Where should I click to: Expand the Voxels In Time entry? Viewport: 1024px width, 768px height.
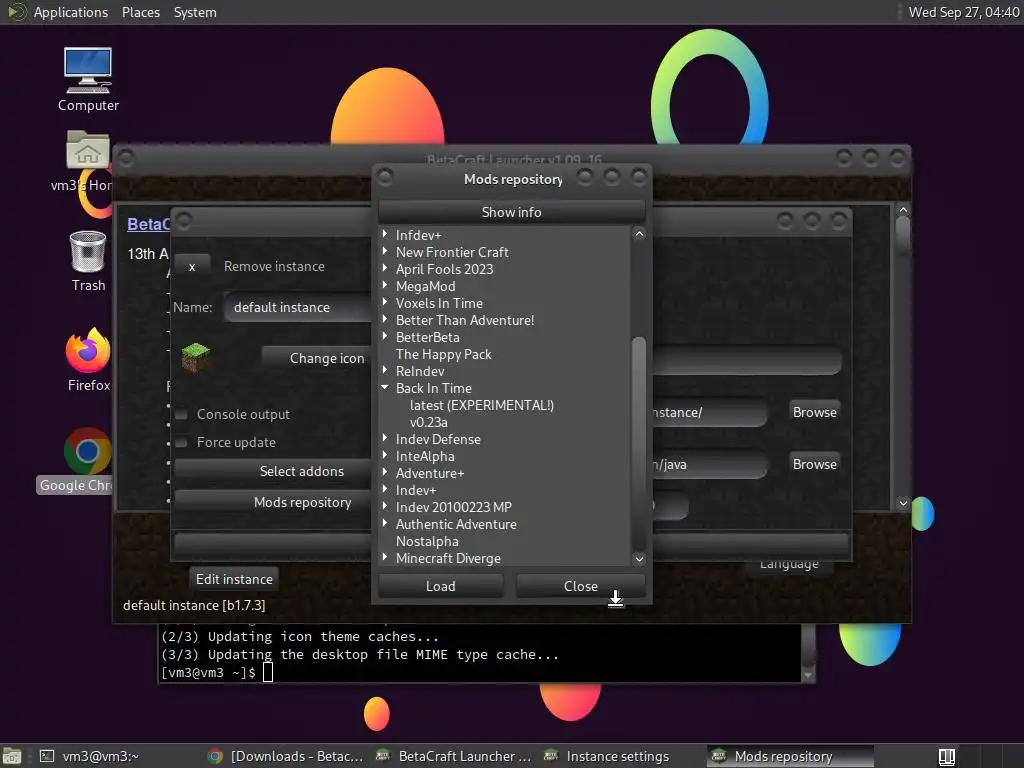click(x=385, y=302)
